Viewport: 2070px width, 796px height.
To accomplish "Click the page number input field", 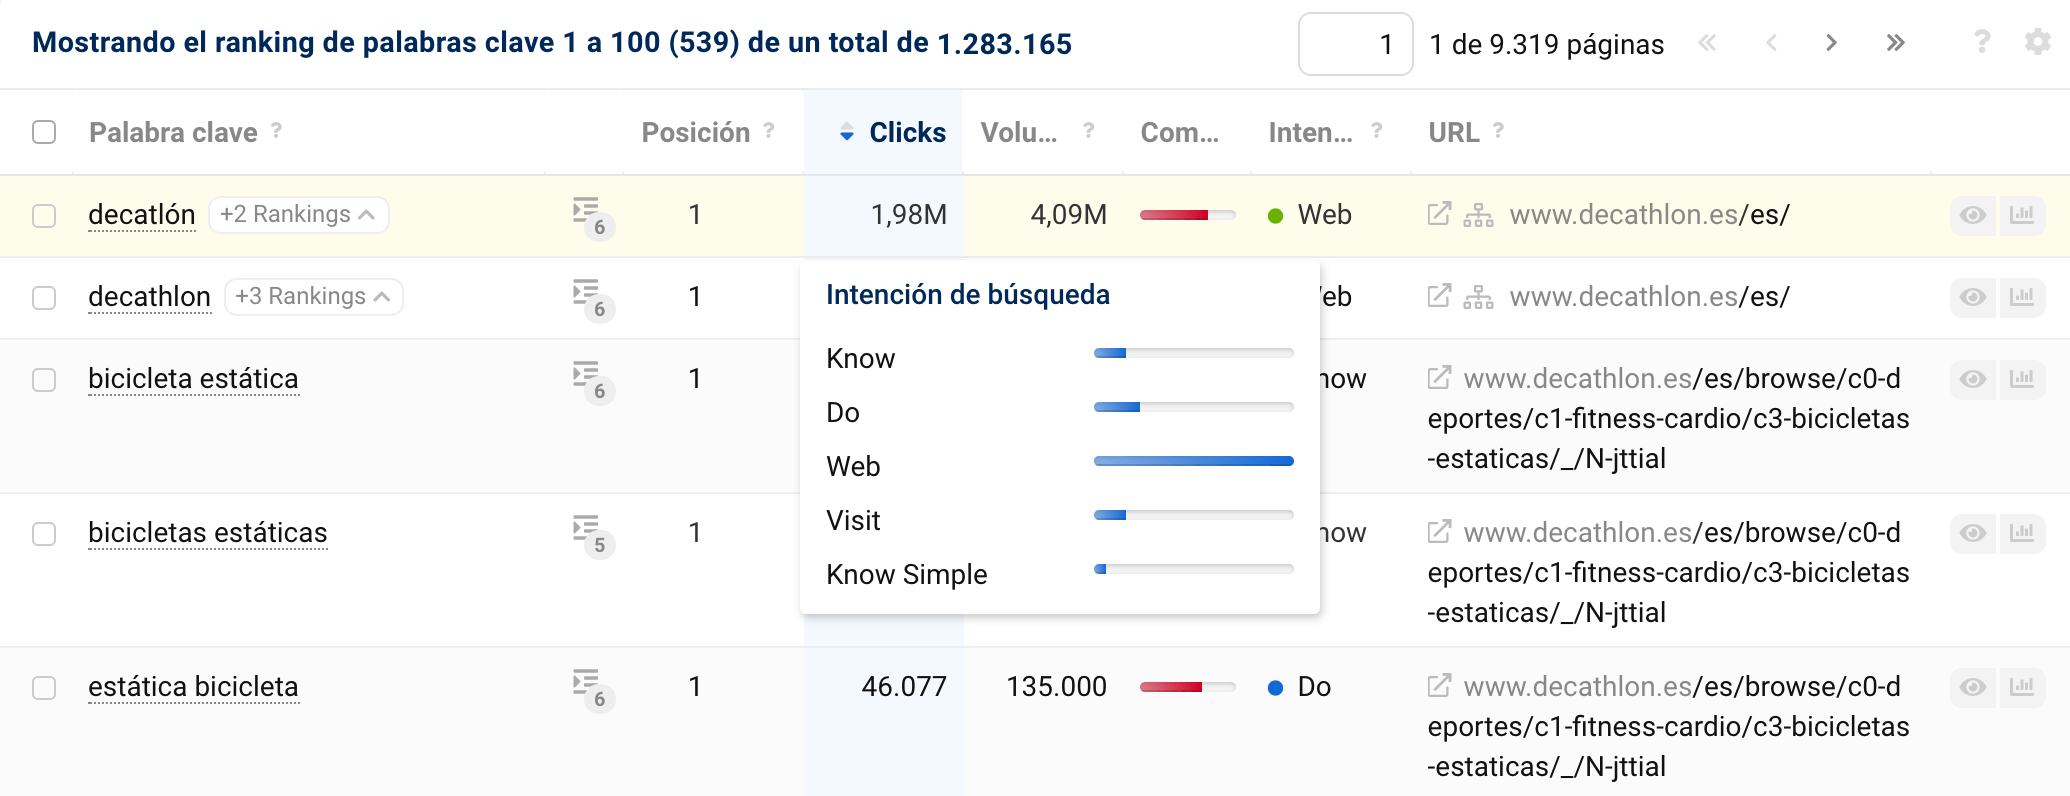I will 1355,44.
